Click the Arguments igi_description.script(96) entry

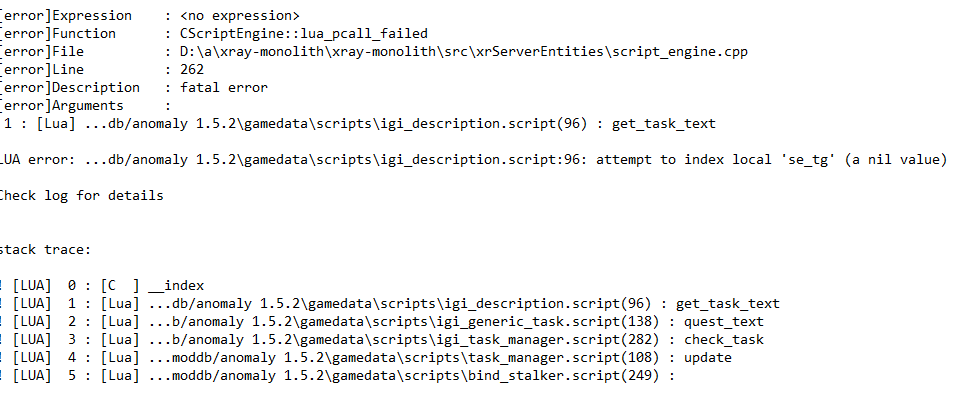click(x=359, y=124)
